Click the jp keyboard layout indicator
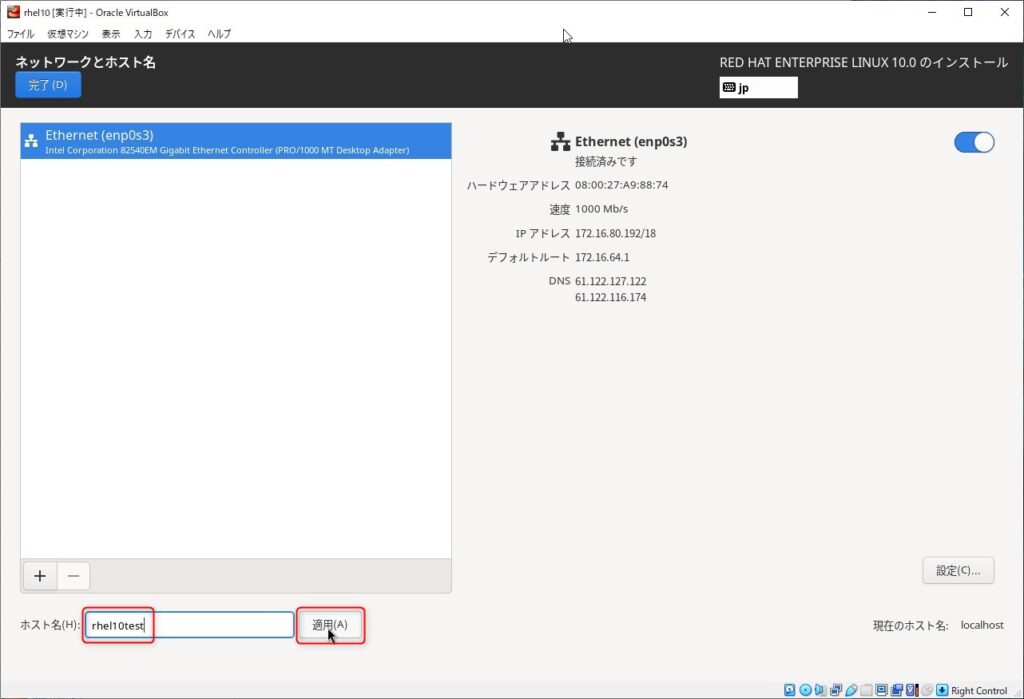 click(758, 88)
